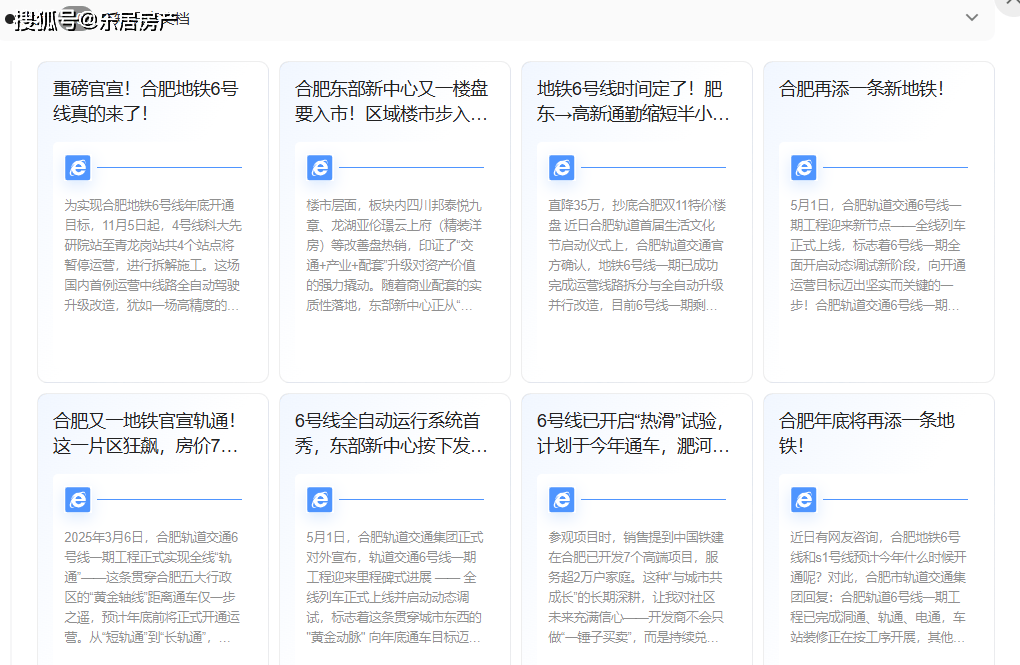
Task: Collapse the panel using top-right chevron
Action: click(x=971, y=18)
